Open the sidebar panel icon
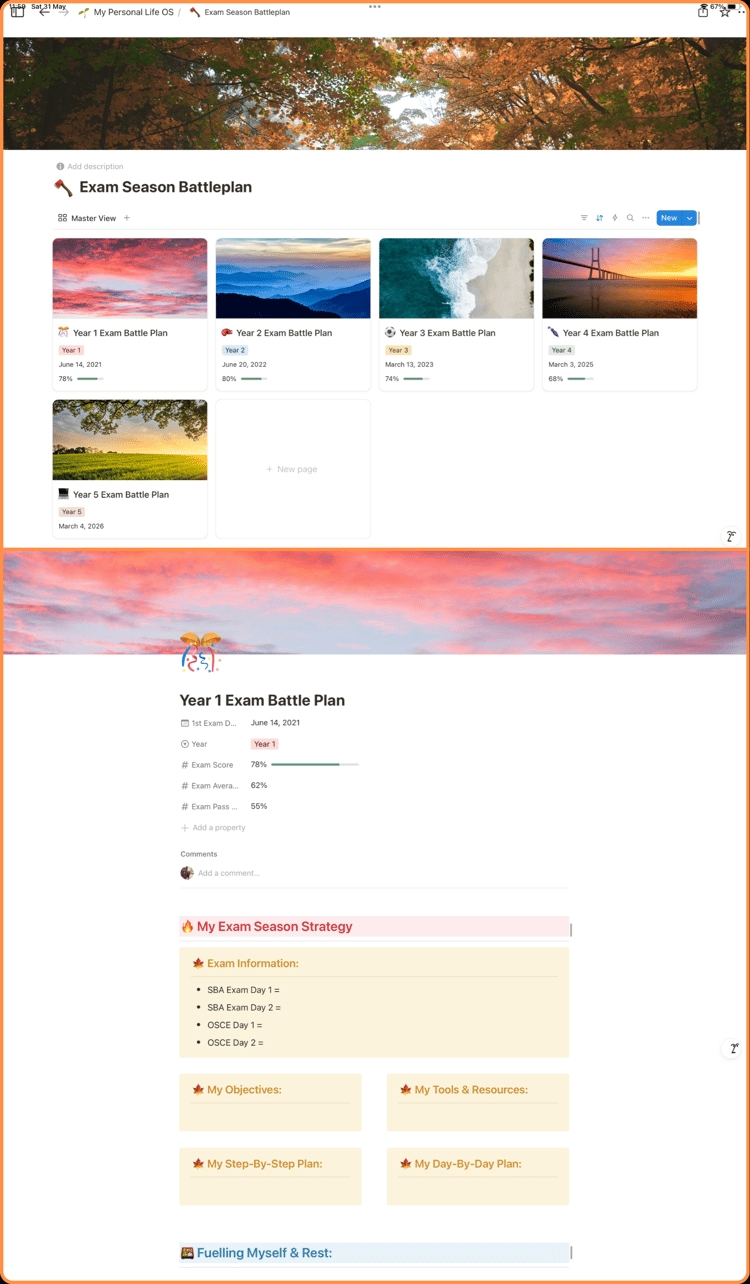Screen dimensions: 750x1284 [17, 12]
